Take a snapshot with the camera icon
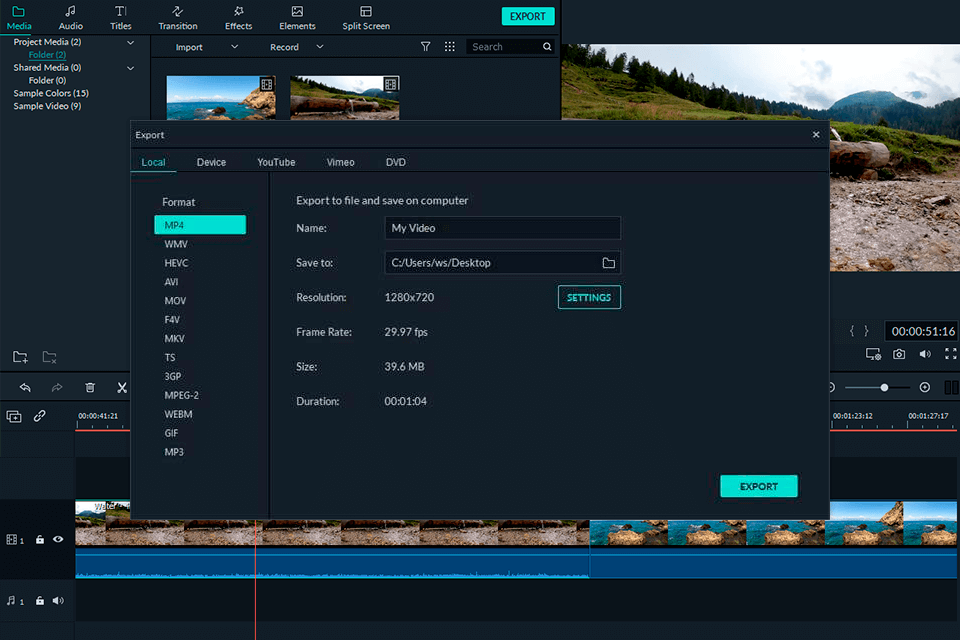Viewport: 960px width, 640px height. pyautogui.click(x=899, y=354)
